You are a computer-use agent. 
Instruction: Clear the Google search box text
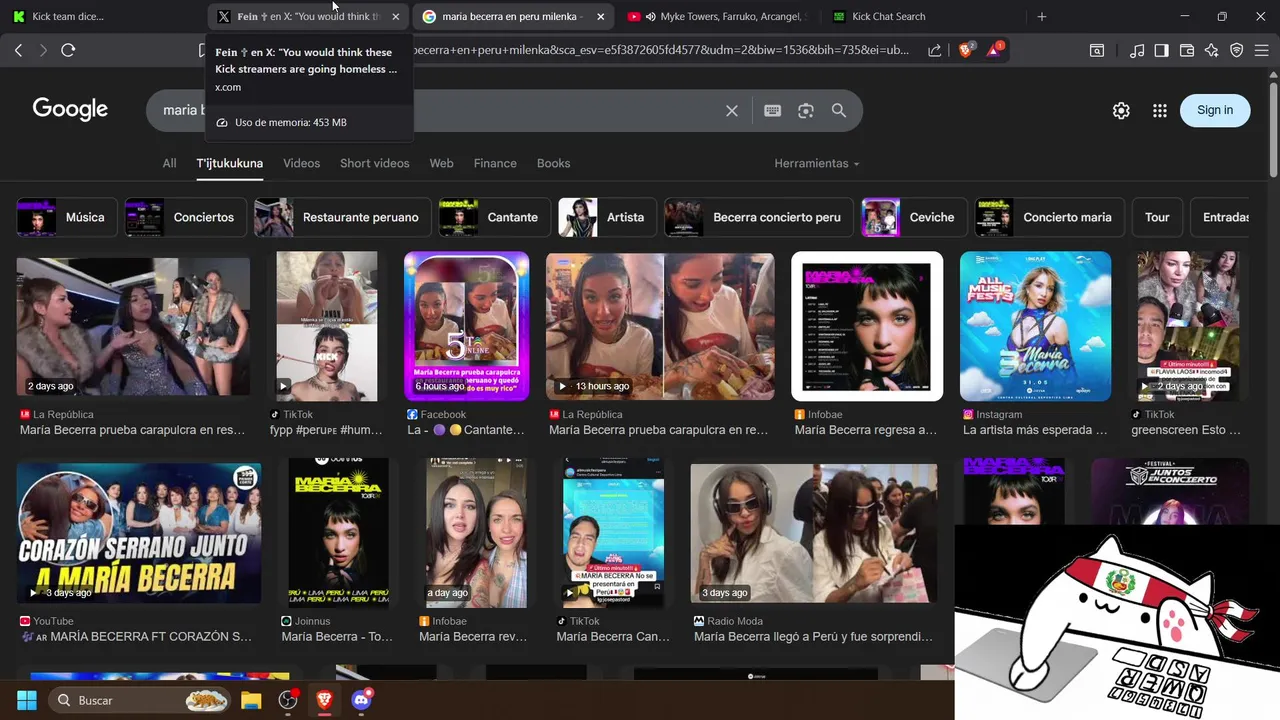click(732, 111)
